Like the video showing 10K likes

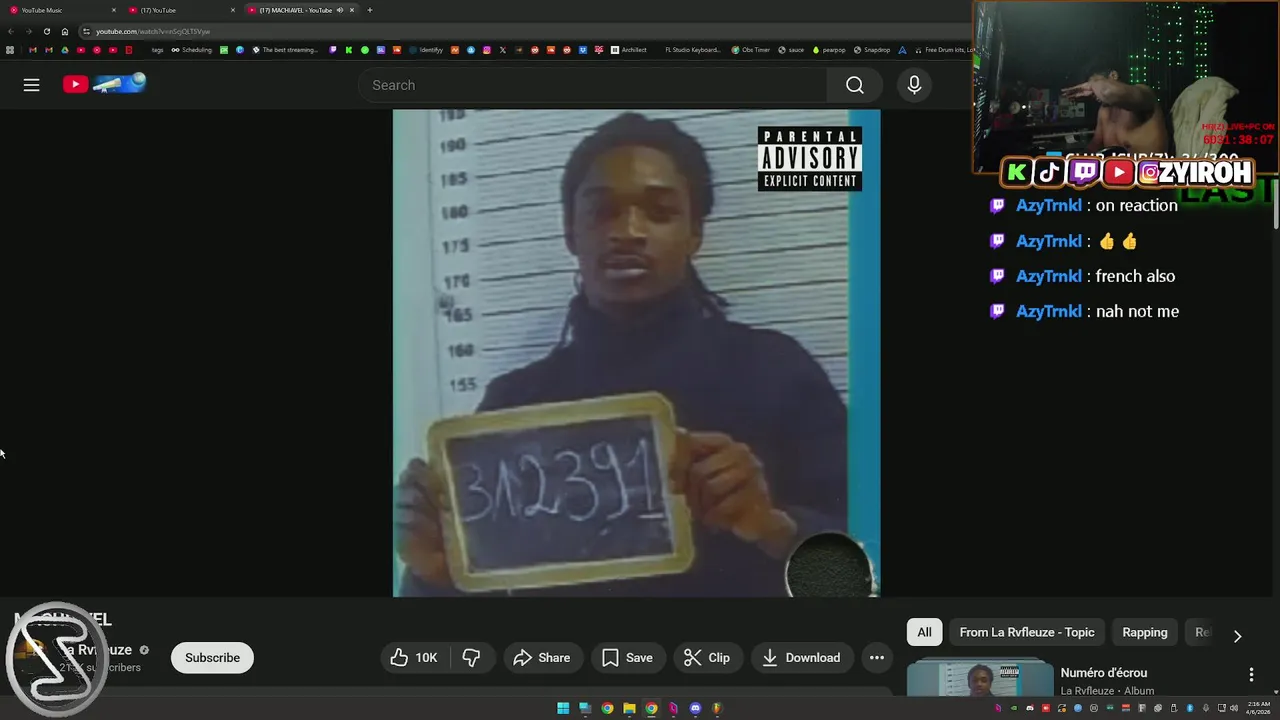click(414, 657)
